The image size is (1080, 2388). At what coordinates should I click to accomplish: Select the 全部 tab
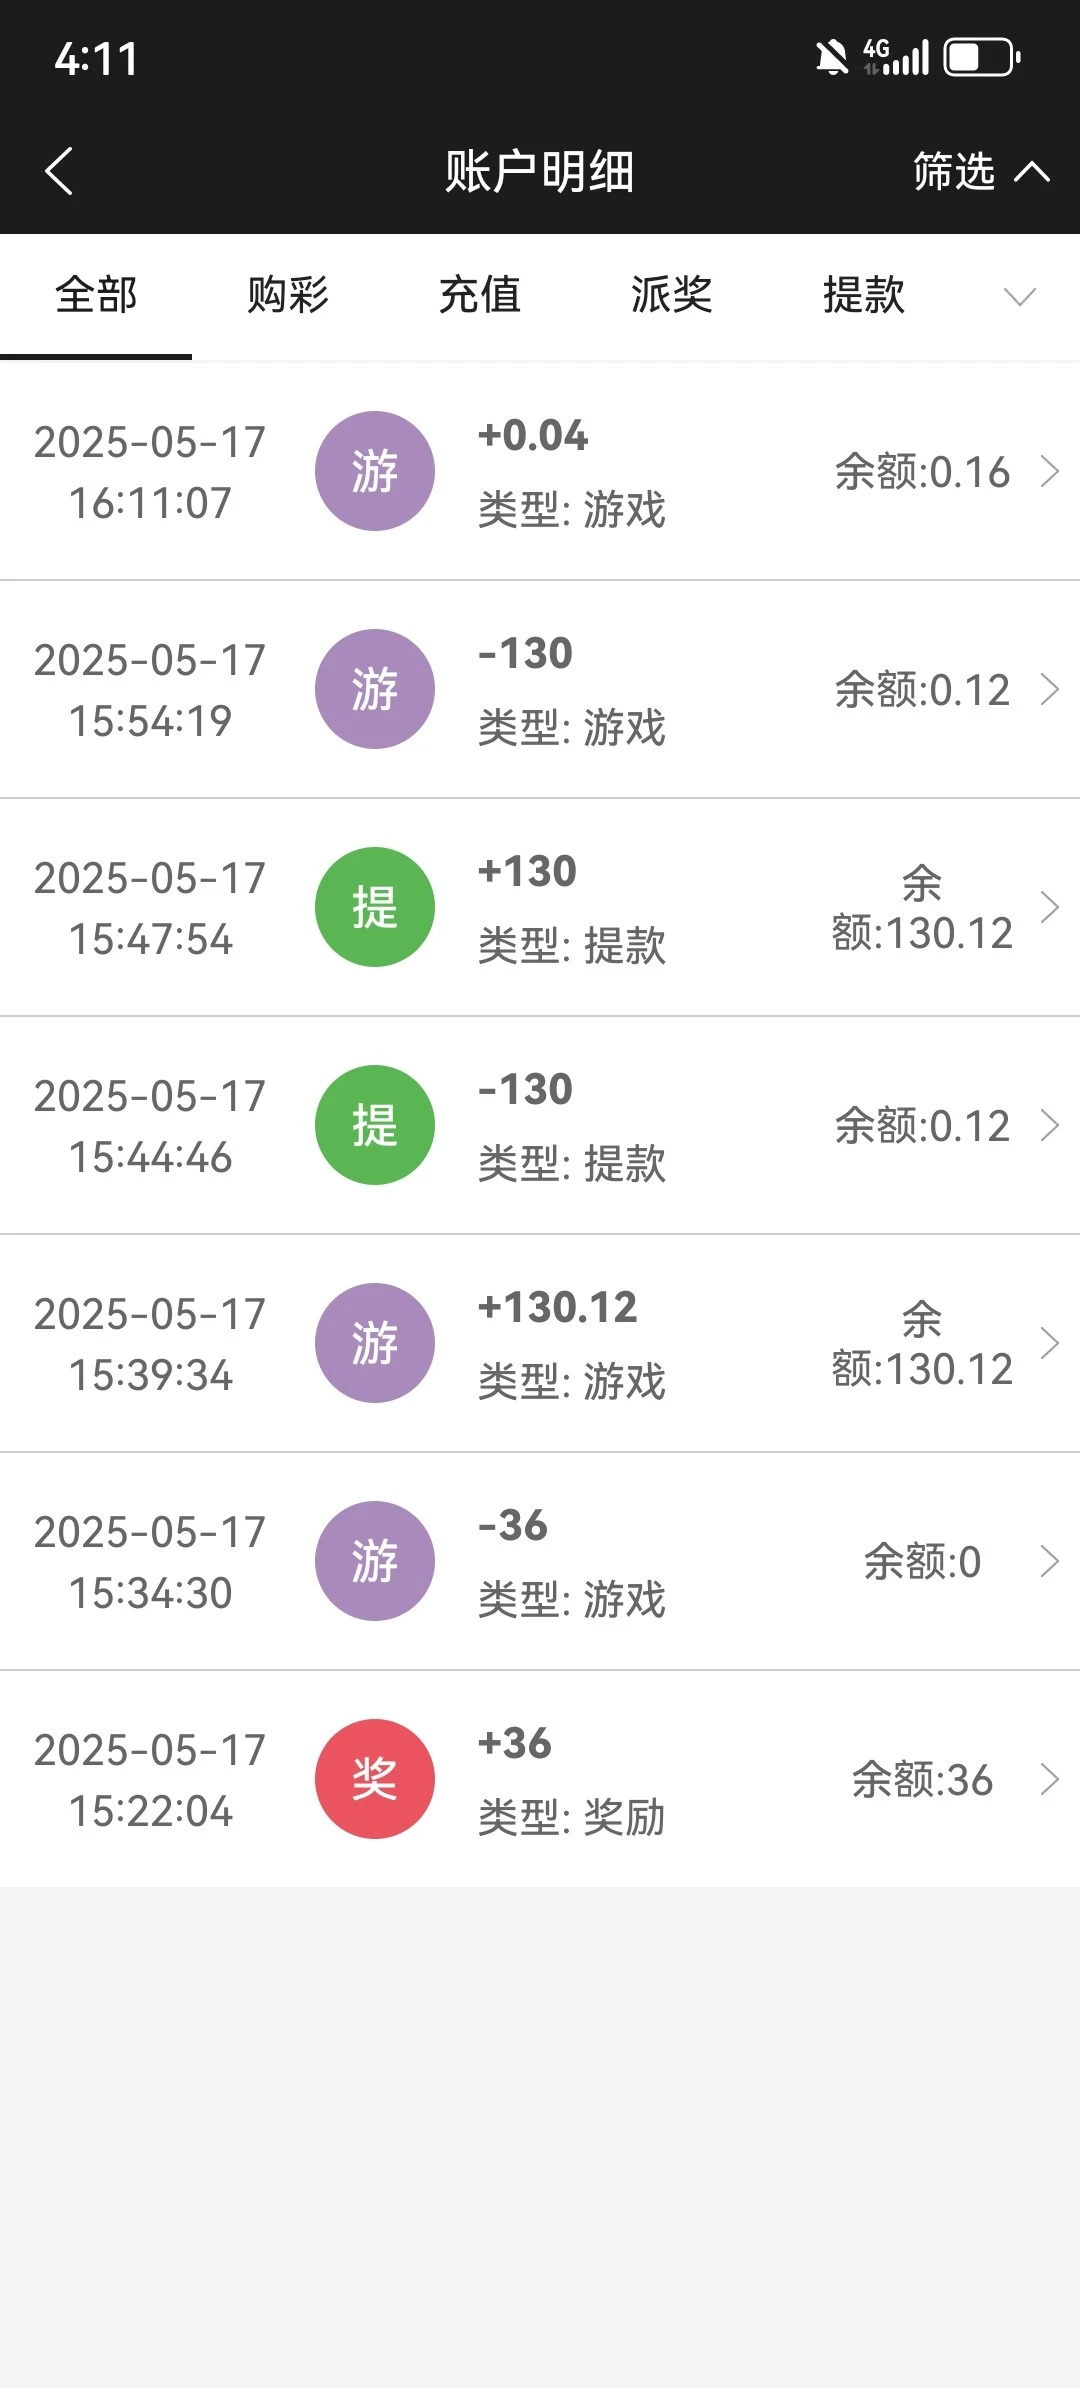(x=96, y=296)
